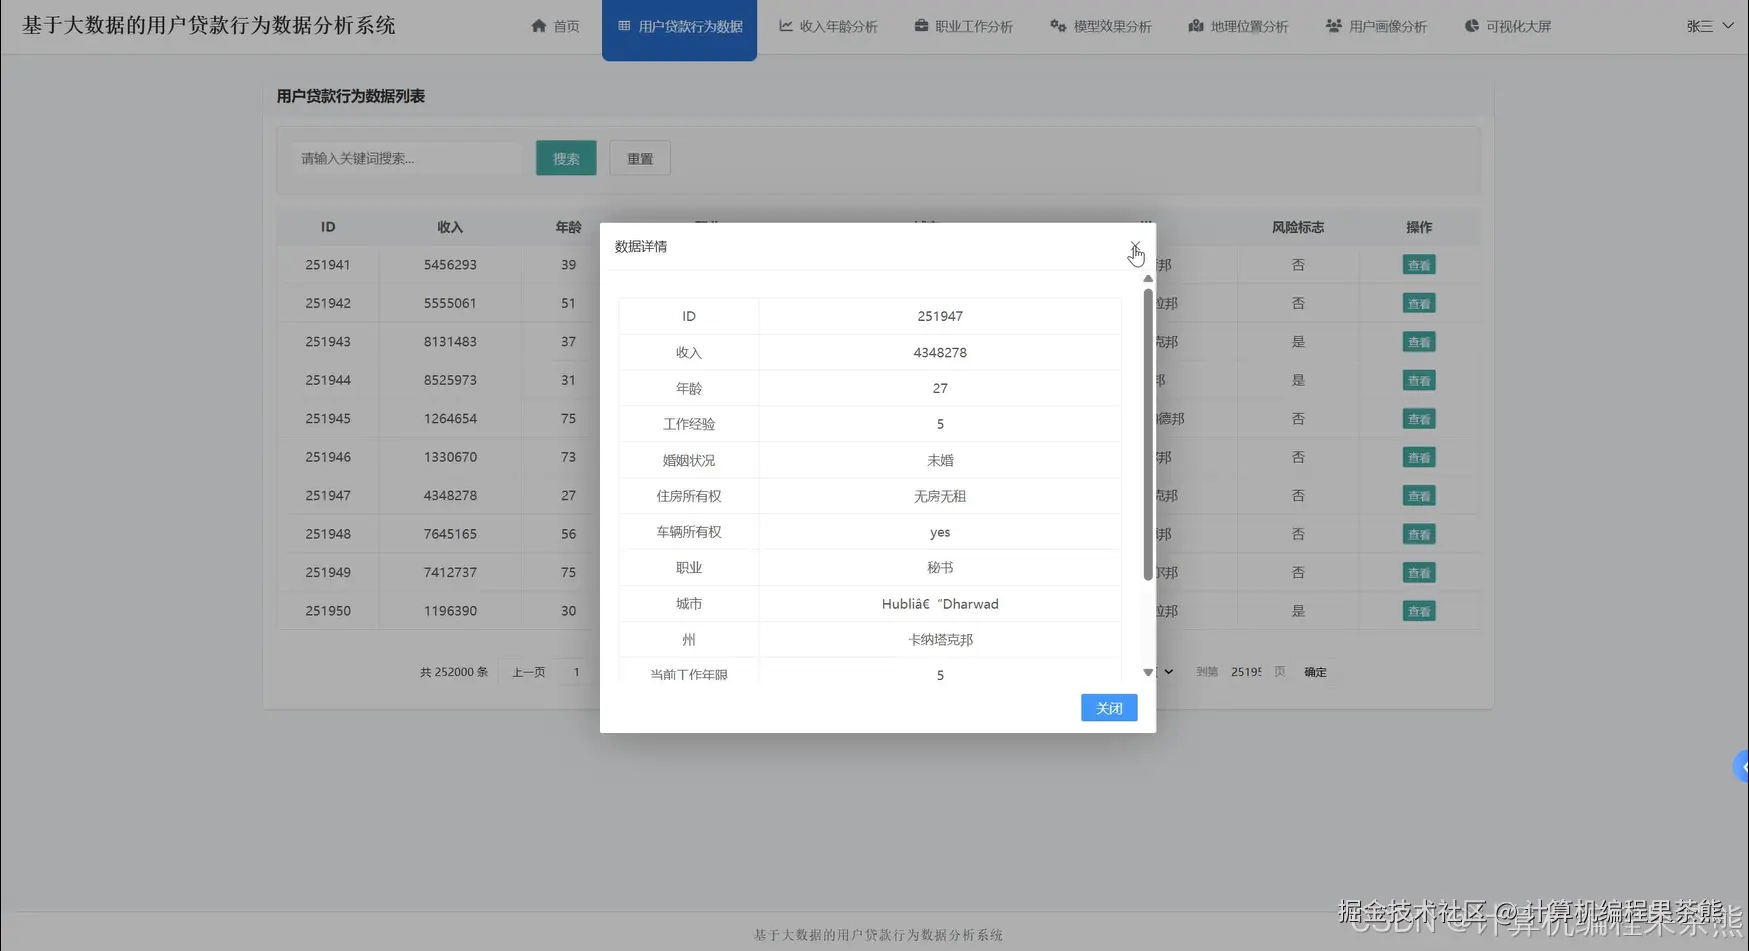Click the down arrow on the dialog scrollbar
Screen dimensions: 1749x951
(x=1147, y=672)
